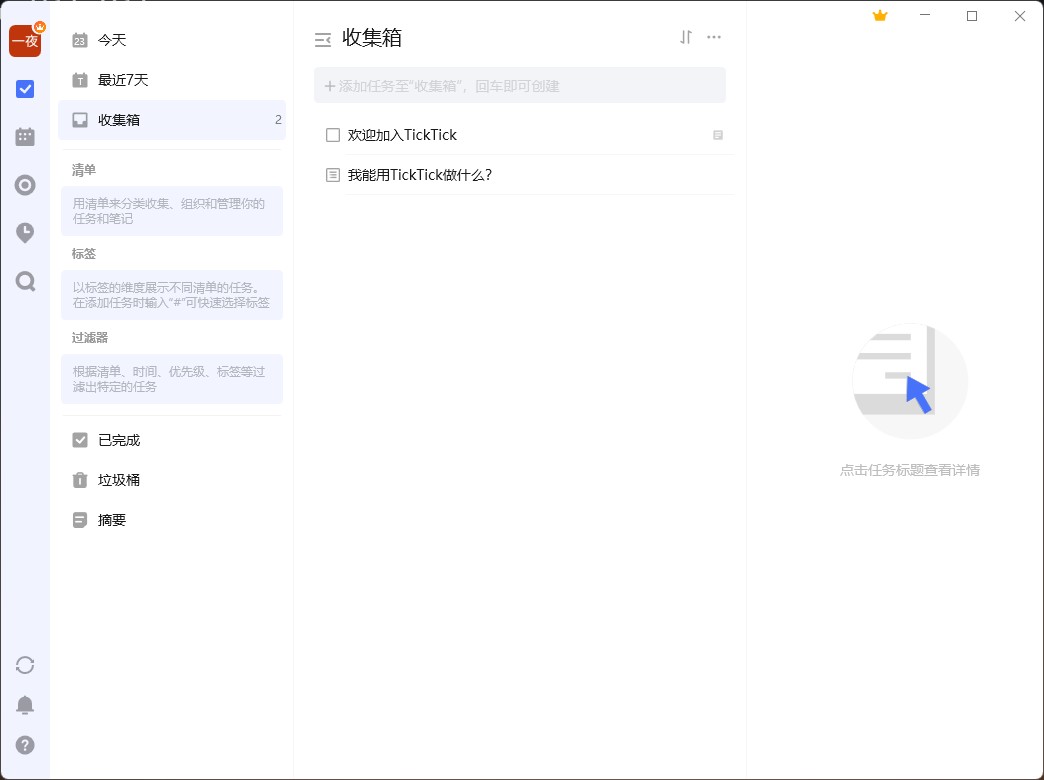The width and height of the screenshot is (1044, 780).
Task: Open note titled 我能用TickTick做什么?
Action: 420,175
